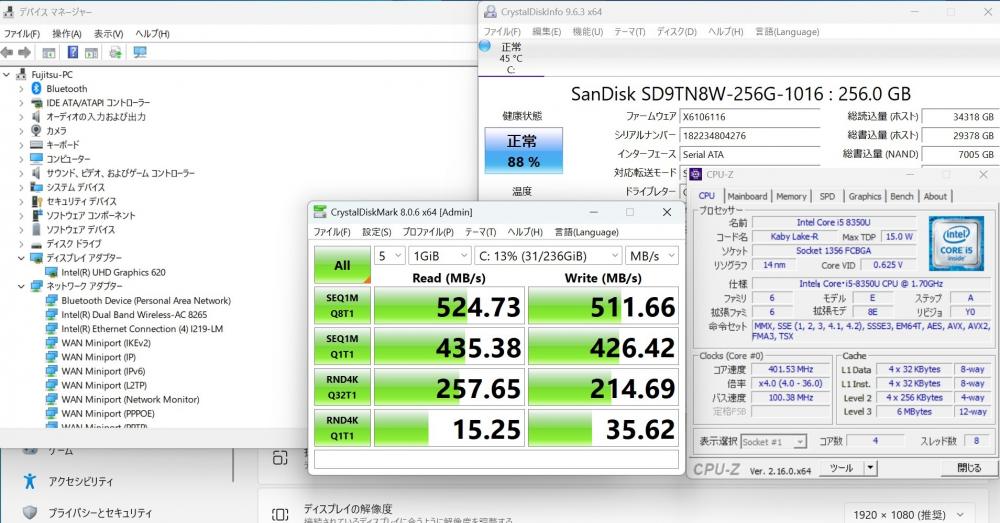Open the drive selection C: 13% dropdown
The height and width of the screenshot is (523, 1000).
pos(548,256)
